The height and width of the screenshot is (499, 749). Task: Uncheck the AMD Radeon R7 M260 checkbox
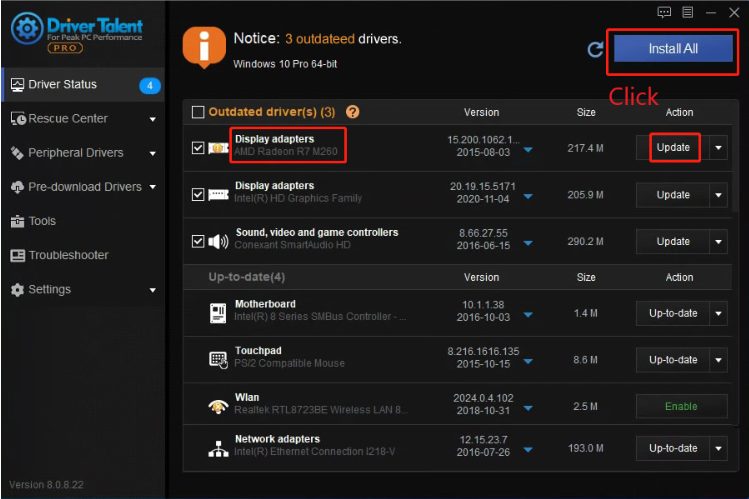[198, 148]
